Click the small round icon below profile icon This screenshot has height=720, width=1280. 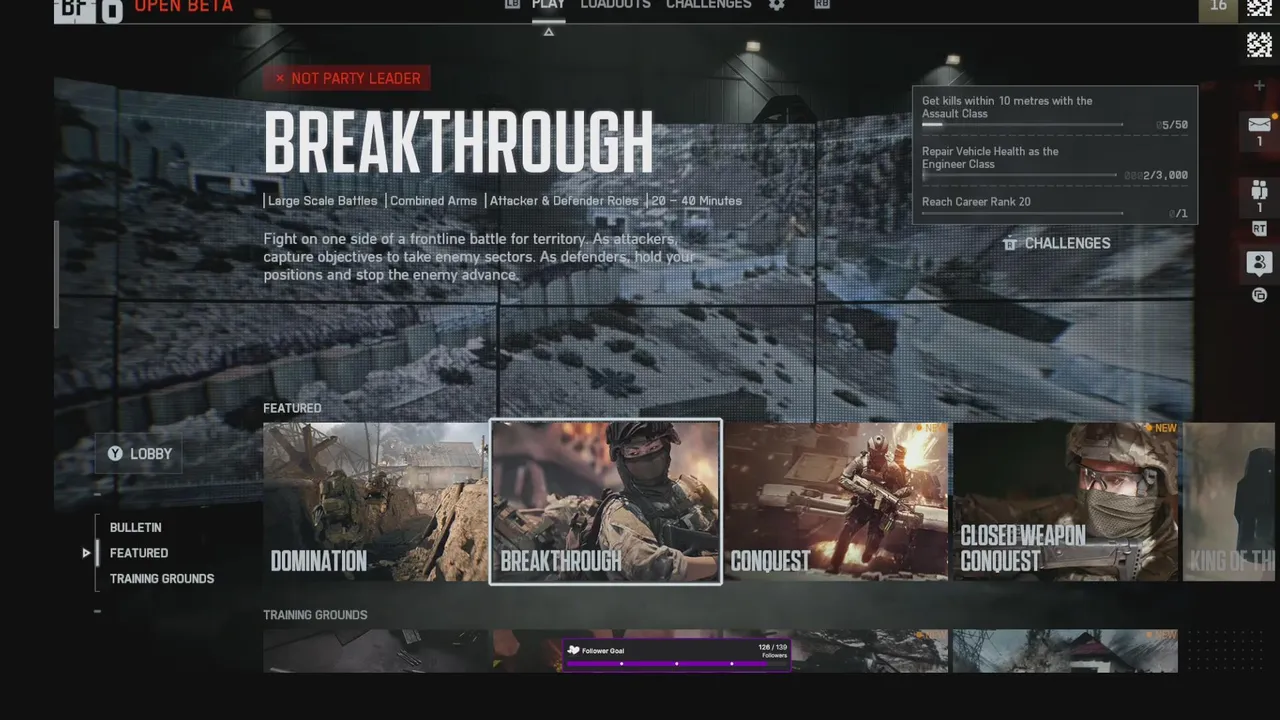[1259, 295]
